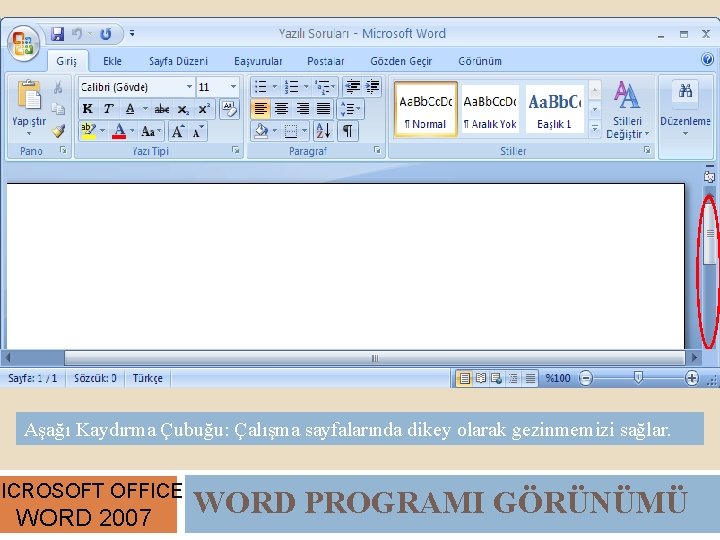Open the Pano clipboard dialog launcher
The height and width of the screenshot is (540, 720).
pyautogui.click(x=63, y=150)
